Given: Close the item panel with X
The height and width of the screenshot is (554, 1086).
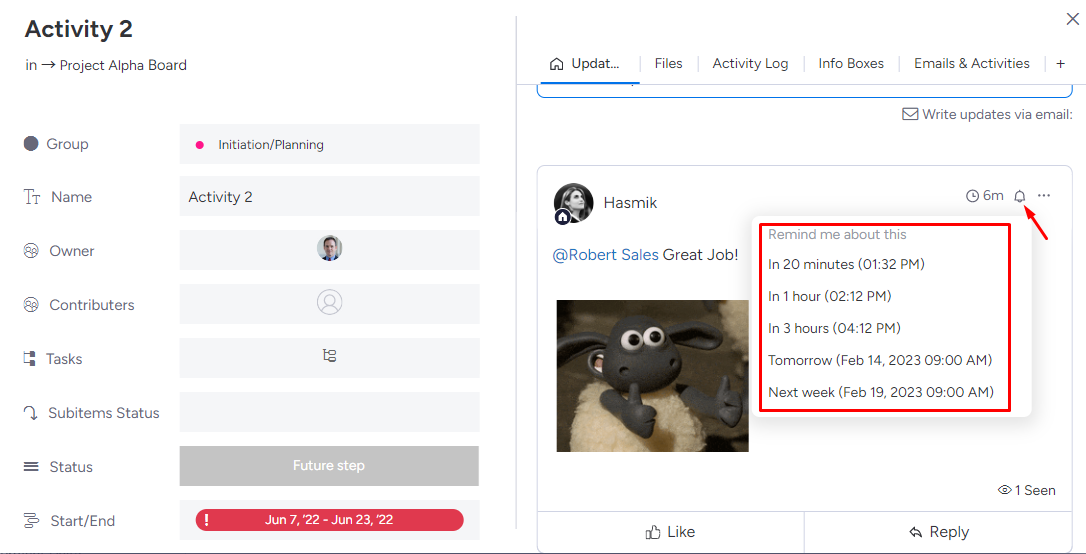Looking at the screenshot, I should (1073, 18).
